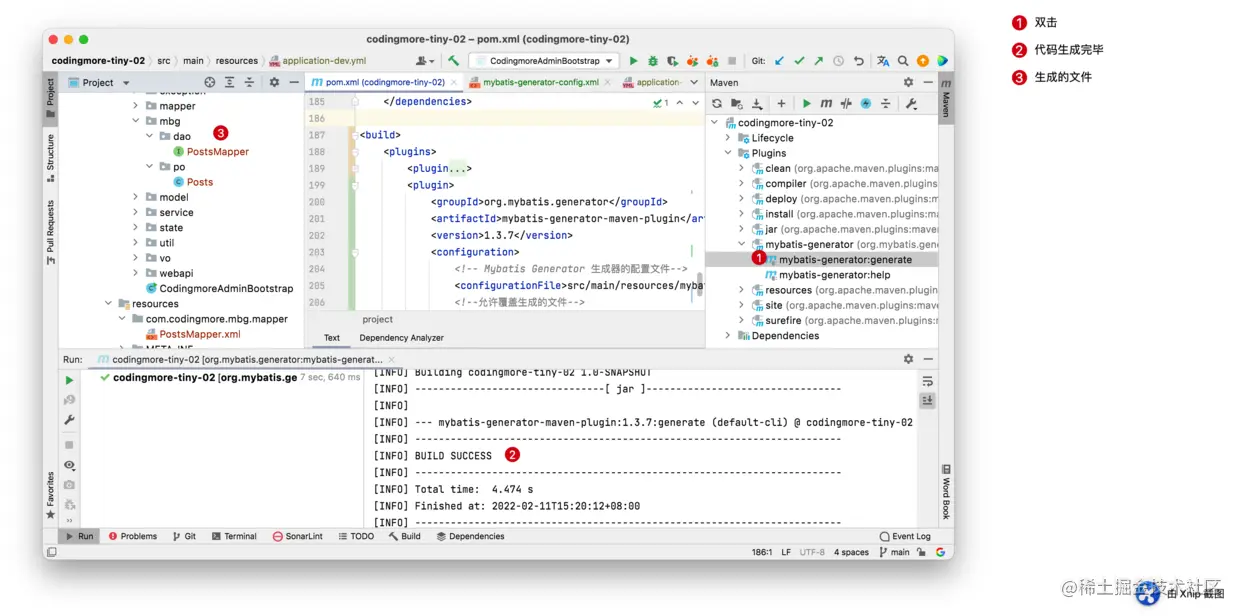The height and width of the screenshot is (616, 1240).
Task: Rerun the build in the Run panel
Action: click(69, 380)
